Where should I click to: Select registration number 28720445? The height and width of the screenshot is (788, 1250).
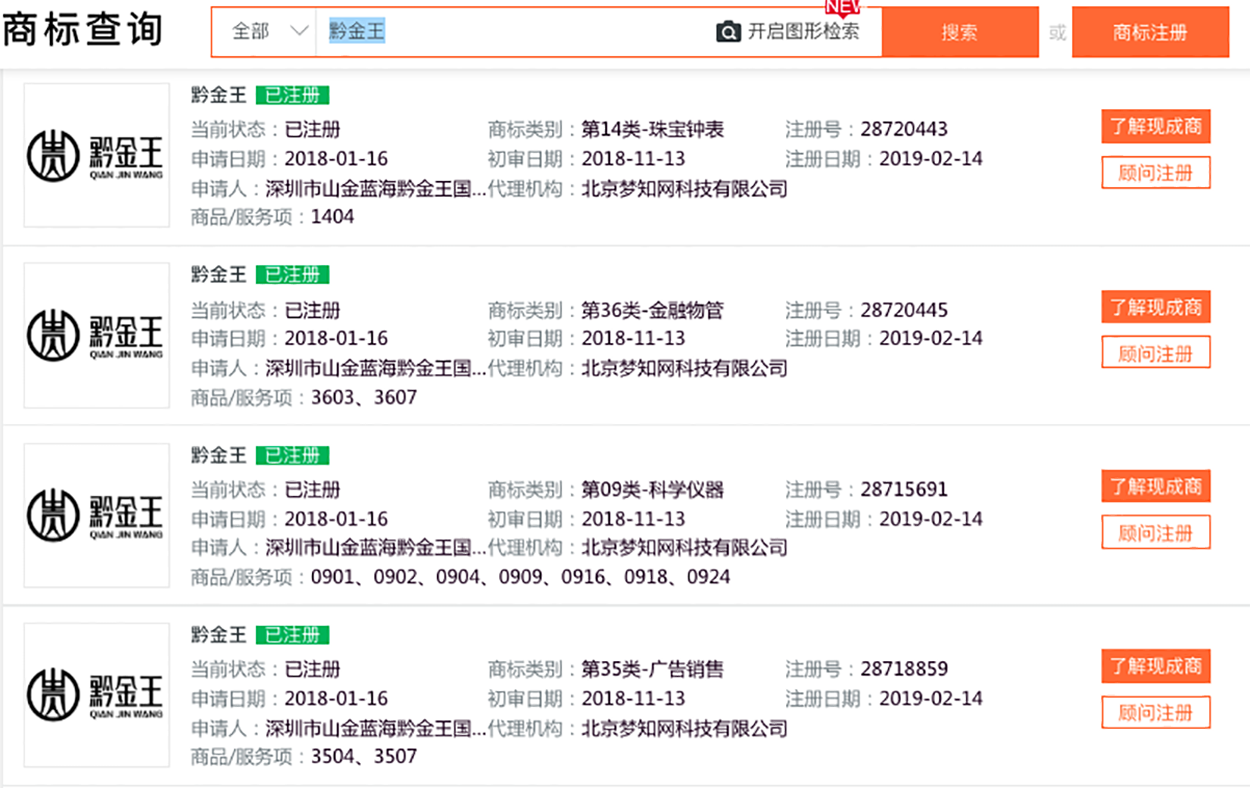(904, 310)
